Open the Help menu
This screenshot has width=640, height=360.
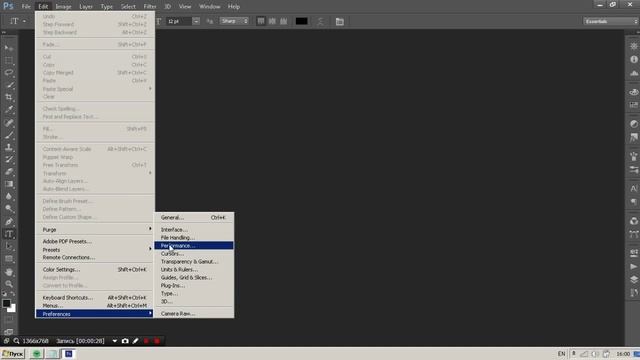(x=234, y=7)
